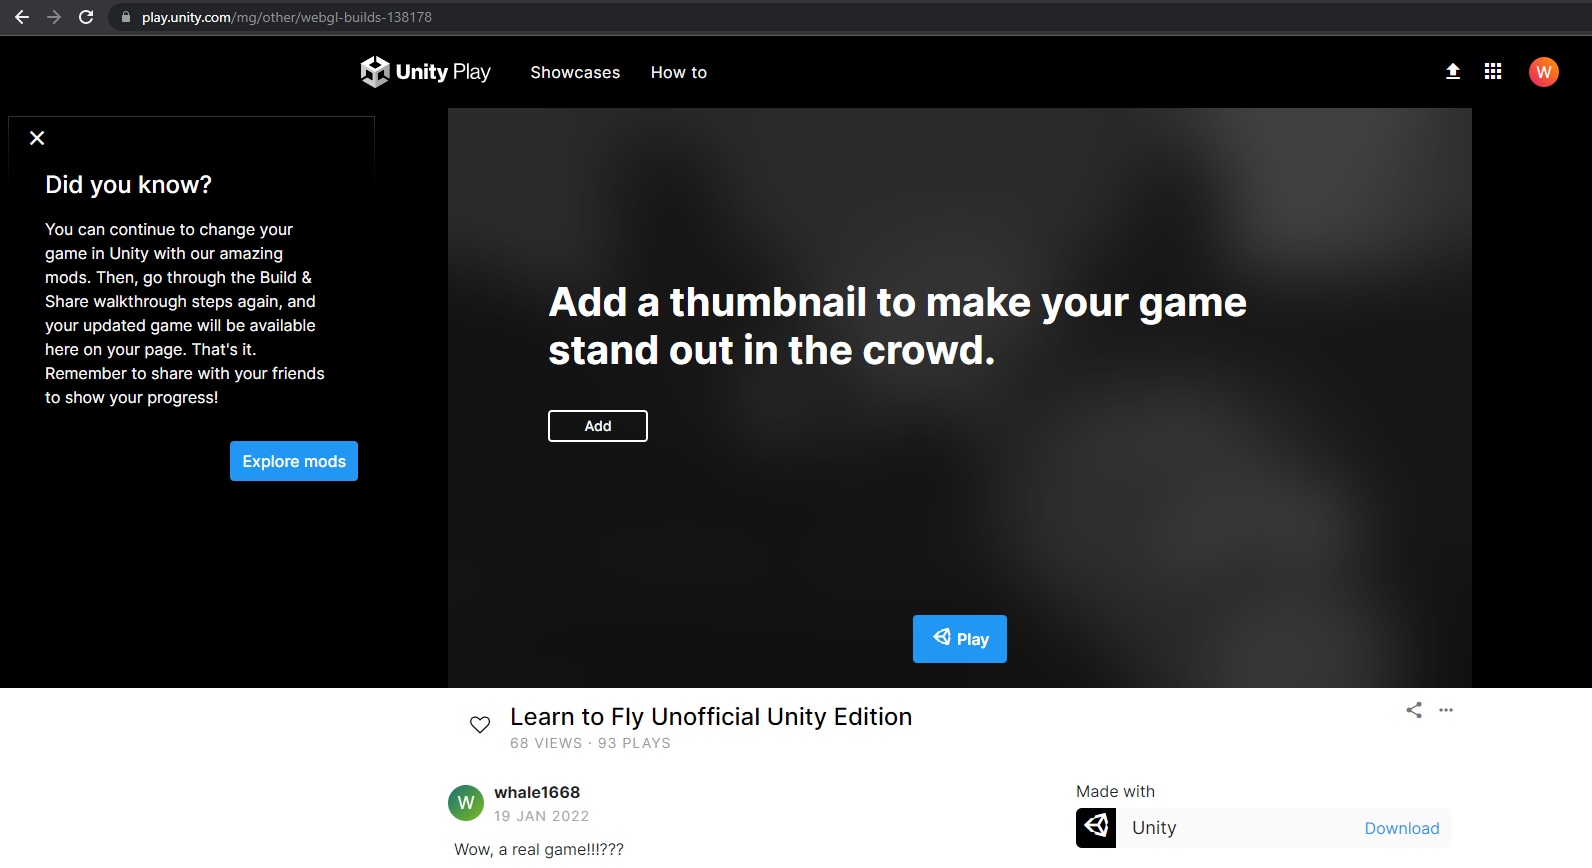
Task: Click the upload arrow icon
Action: 1453,71
